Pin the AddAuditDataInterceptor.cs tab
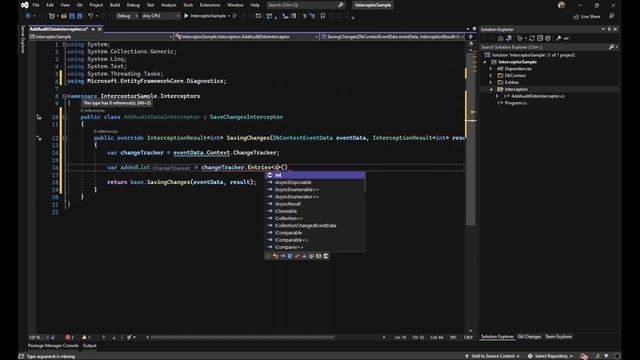 click(x=93, y=29)
